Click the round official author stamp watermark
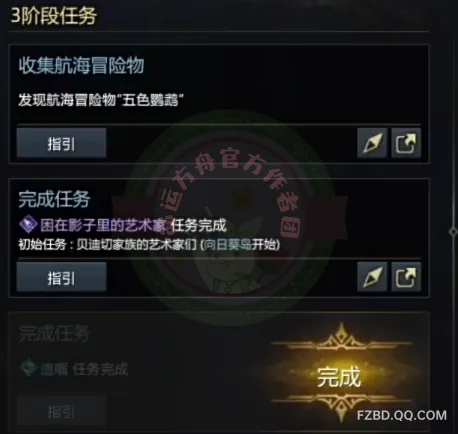The height and width of the screenshot is (434, 458). pyautogui.click(x=230, y=217)
